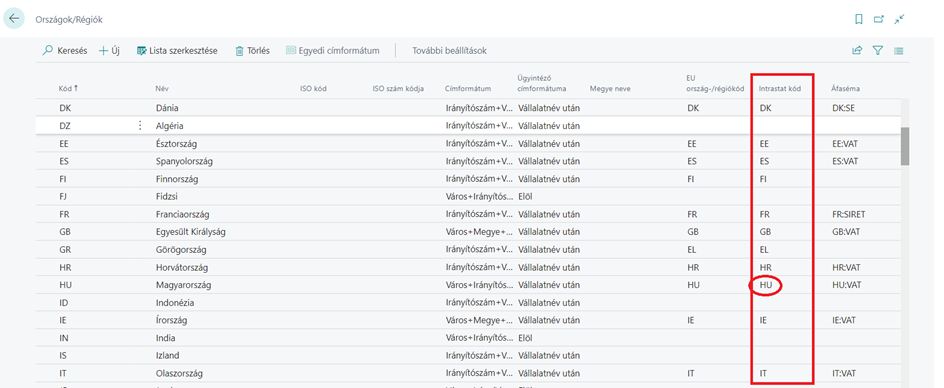Viewport: 944px width, 388px height.
Task: Click the share icon in toolbar
Action: point(857,51)
